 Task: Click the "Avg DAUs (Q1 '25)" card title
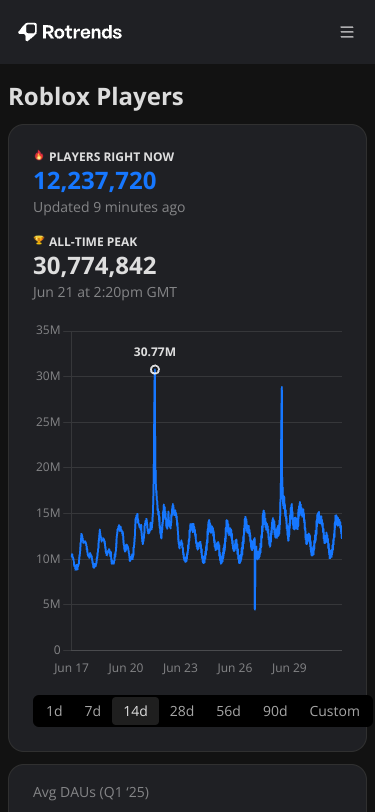(91, 792)
